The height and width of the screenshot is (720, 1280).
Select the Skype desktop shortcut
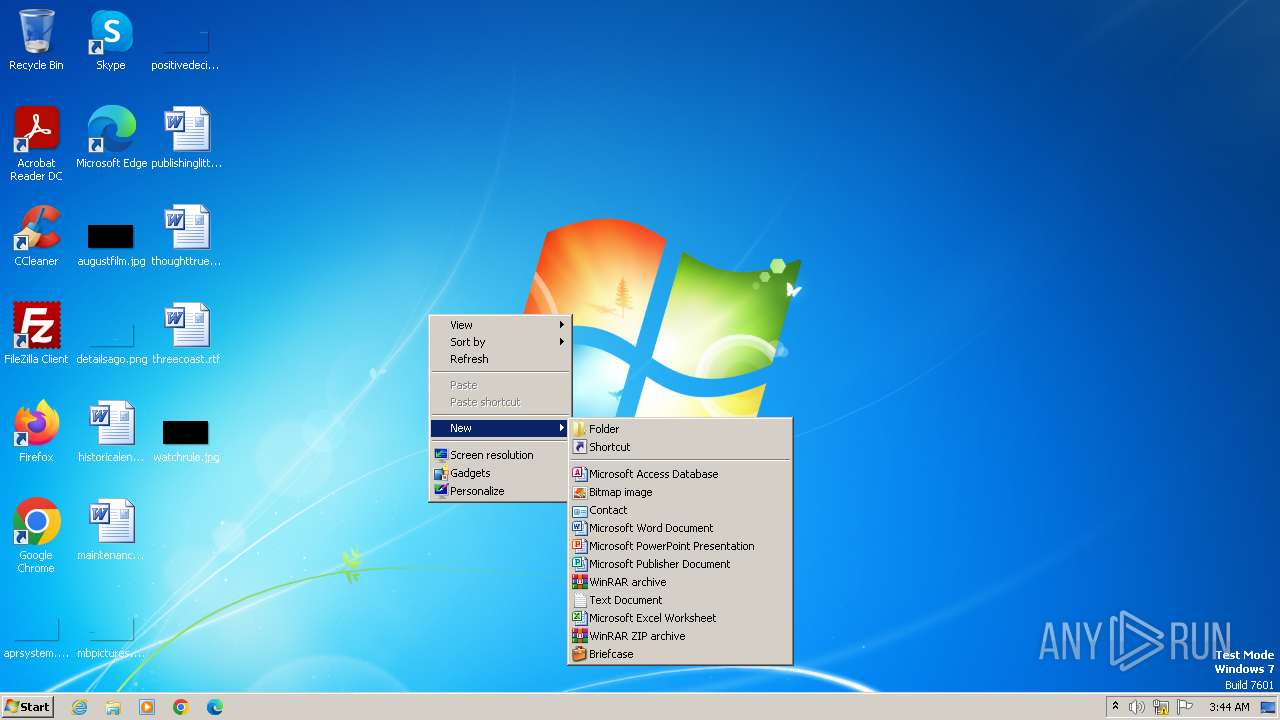pos(111,40)
